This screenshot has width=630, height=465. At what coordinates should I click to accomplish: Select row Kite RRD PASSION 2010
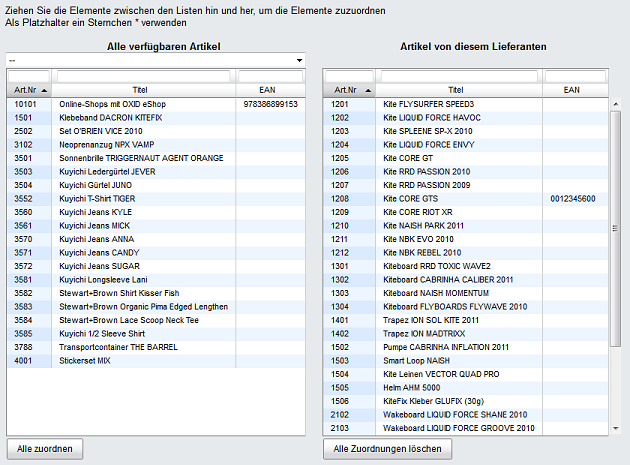(x=466, y=172)
